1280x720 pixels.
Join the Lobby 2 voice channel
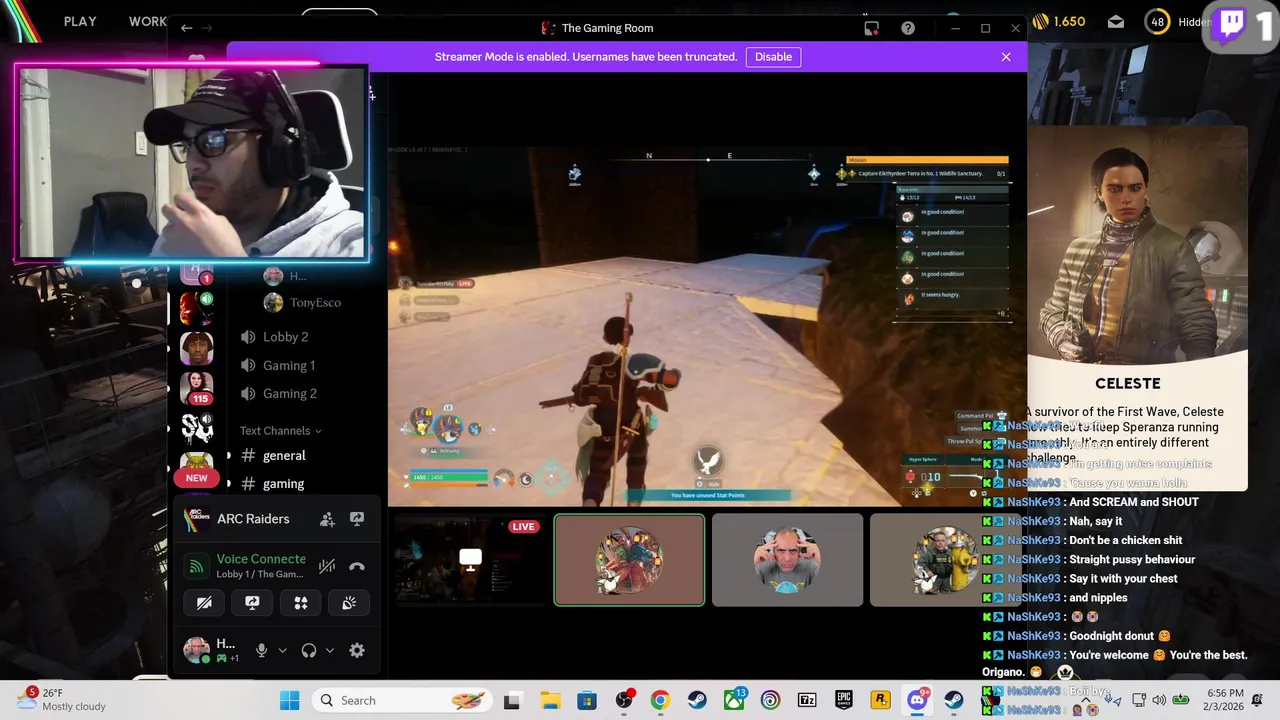[x=285, y=337]
